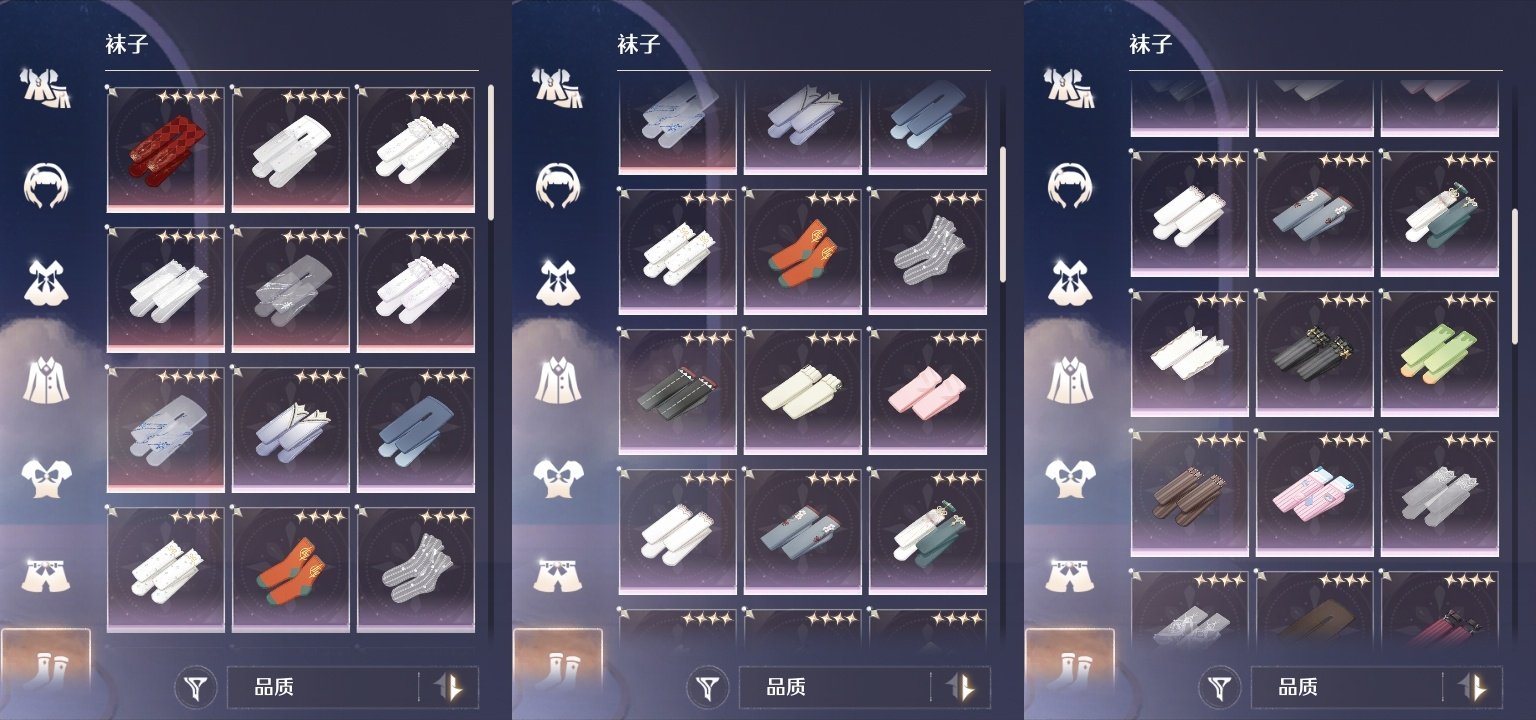Flip sort order arrows in the right panel
The height and width of the screenshot is (720, 1536).
click(x=1474, y=688)
